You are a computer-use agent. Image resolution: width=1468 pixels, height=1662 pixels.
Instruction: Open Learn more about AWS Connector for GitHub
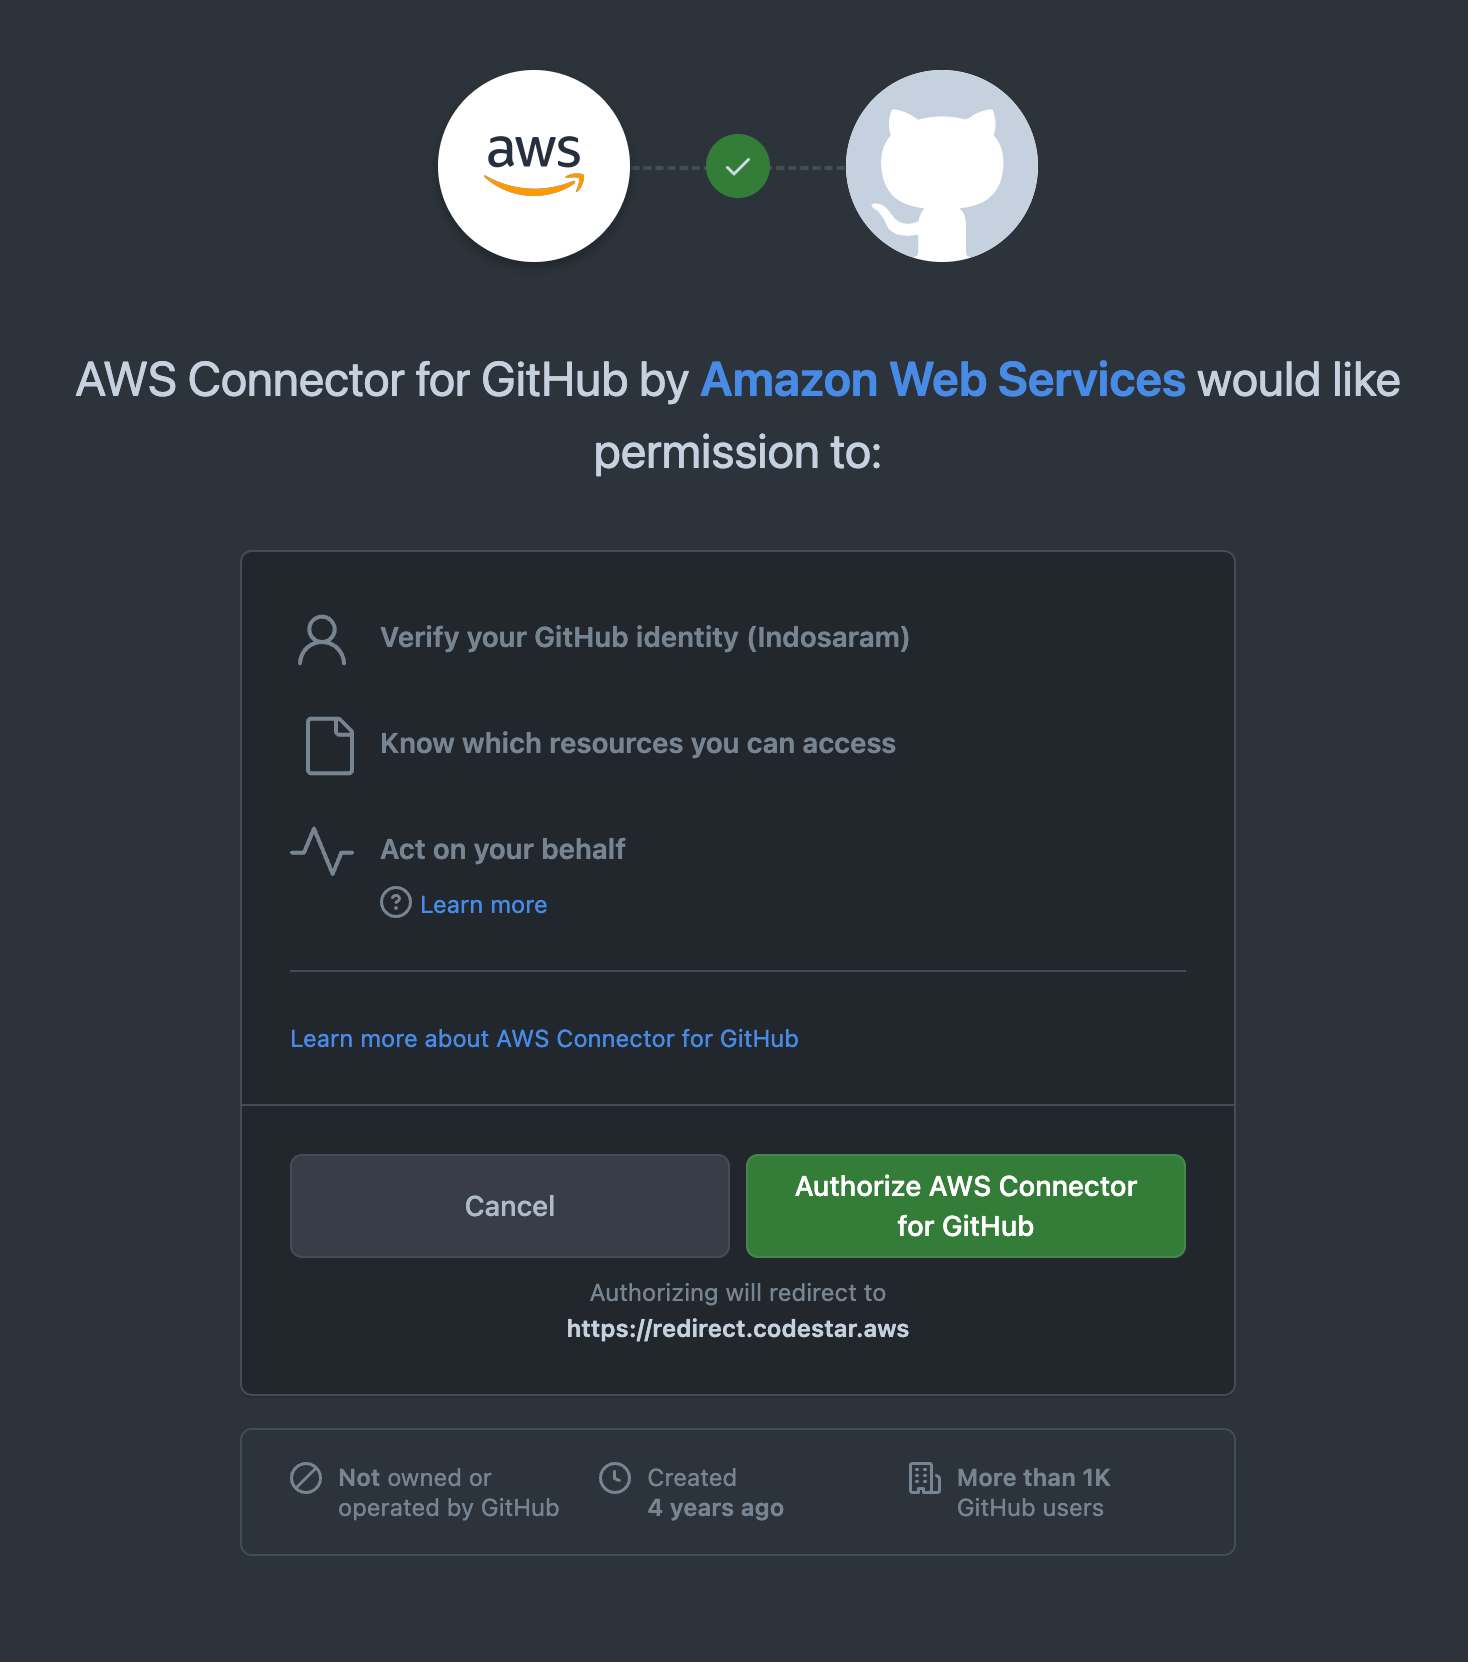pyautogui.click(x=544, y=1039)
